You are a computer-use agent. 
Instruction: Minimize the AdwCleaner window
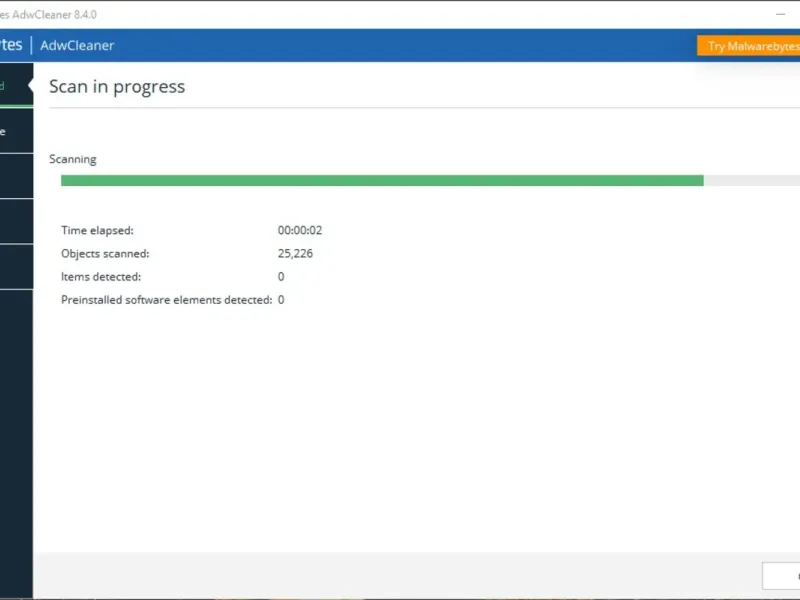[x=780, y=14]
